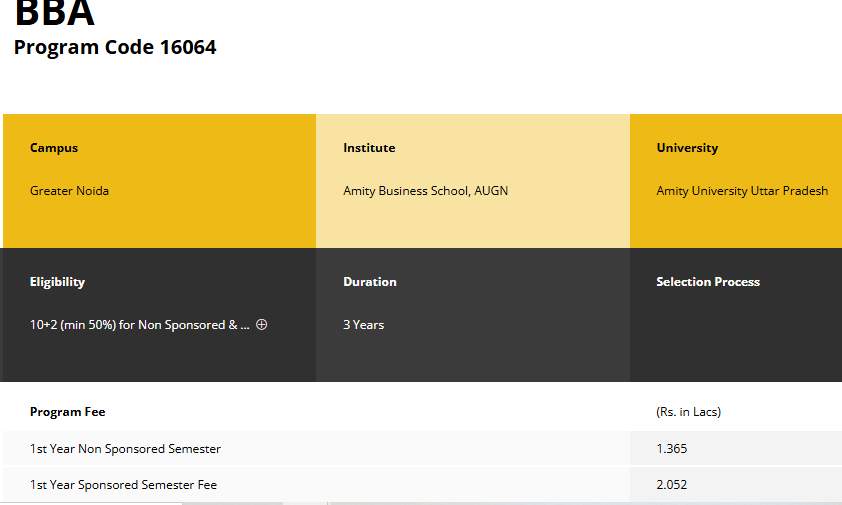
Task: Select the Greater Noida campus value
Action: pos(69,191)
